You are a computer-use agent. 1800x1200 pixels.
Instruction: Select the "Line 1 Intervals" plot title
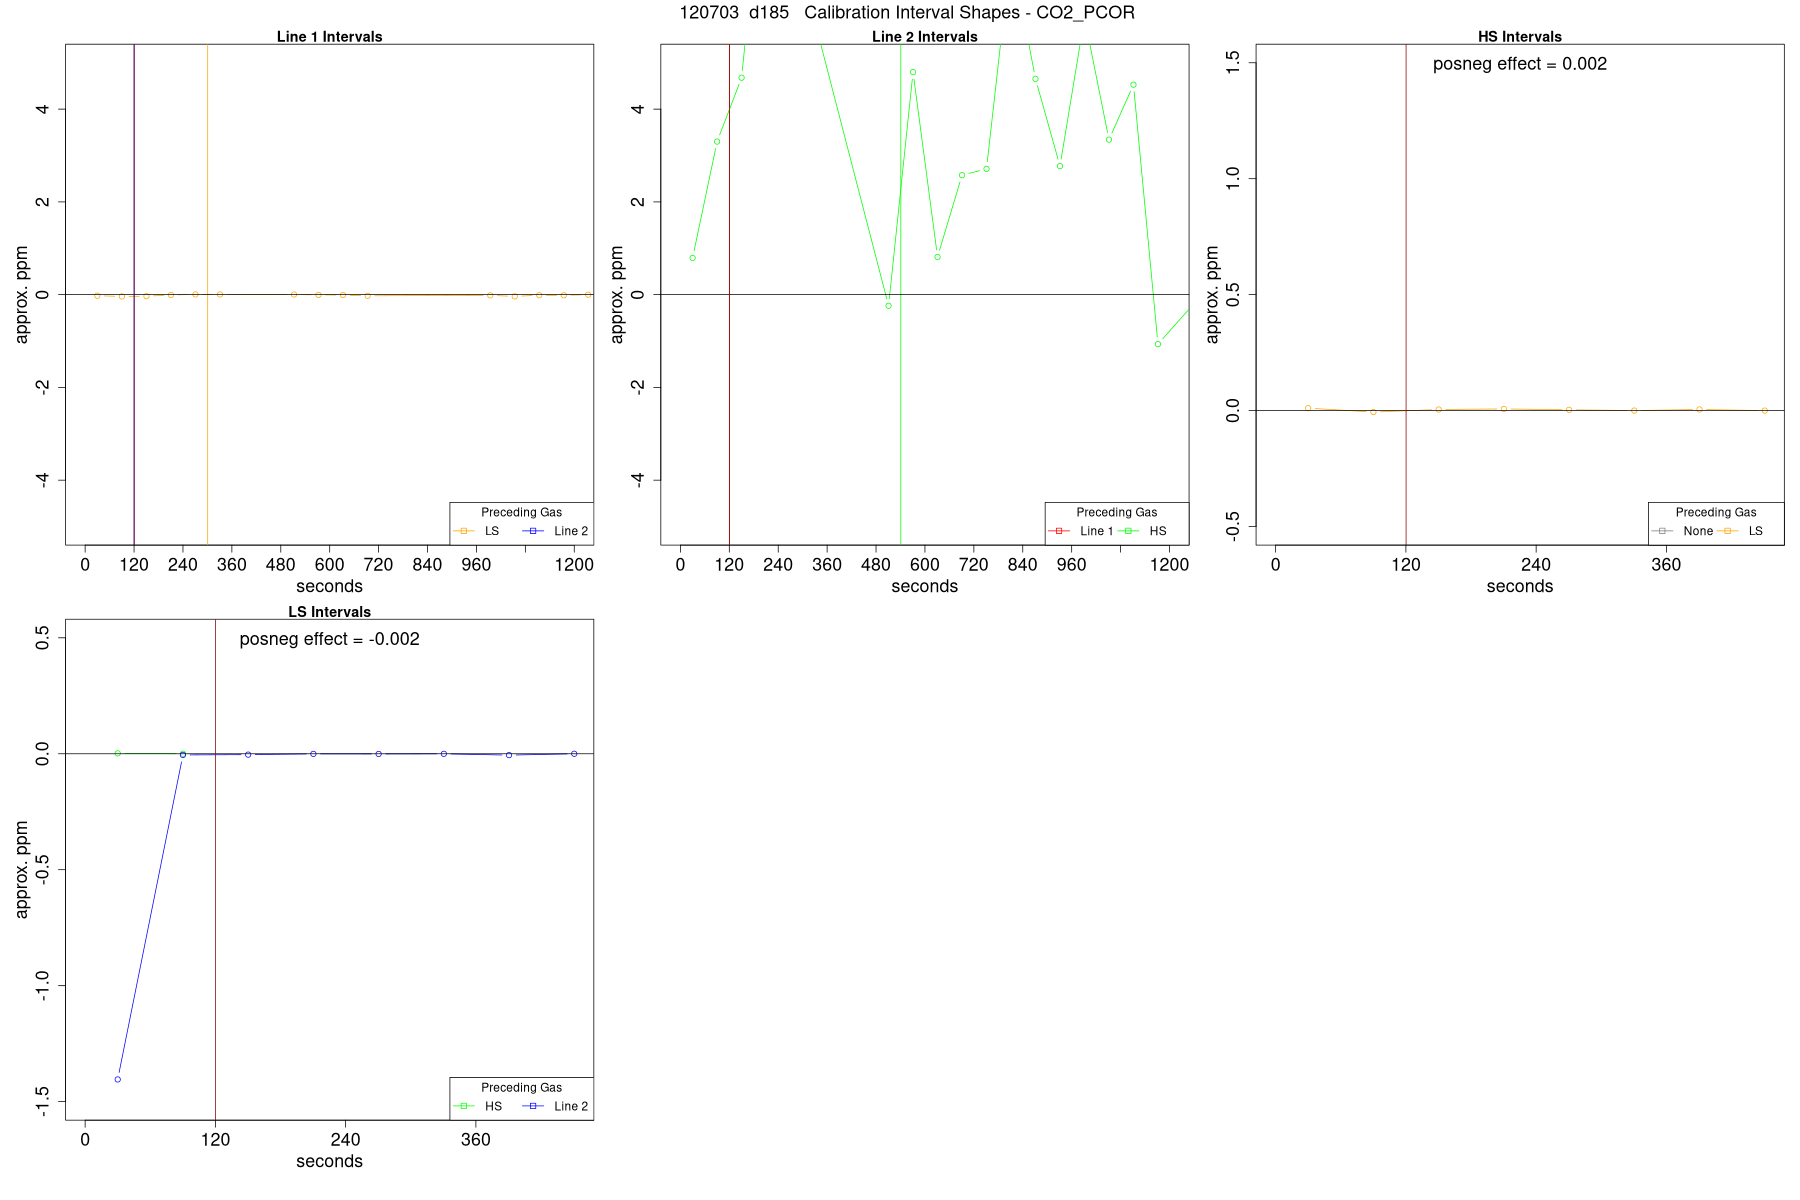[x=329, y=37]
